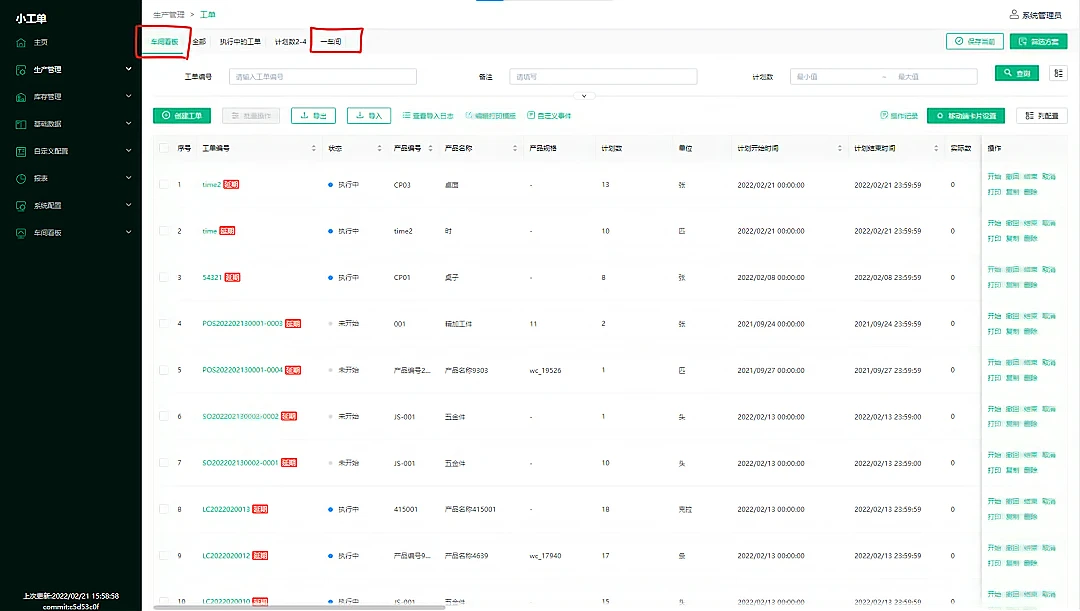Click the 创建工单 button
1080x611 pixels.
click(x=182, y=116)
